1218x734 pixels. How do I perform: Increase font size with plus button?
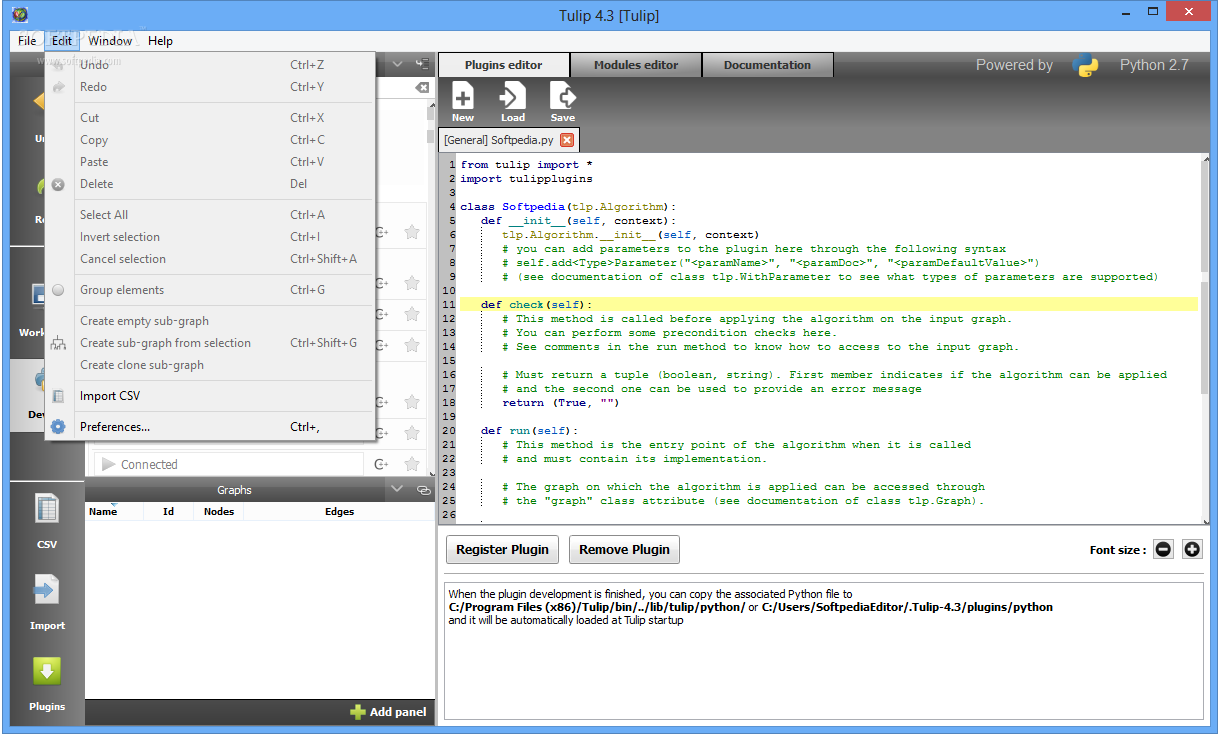(1192, 549)
